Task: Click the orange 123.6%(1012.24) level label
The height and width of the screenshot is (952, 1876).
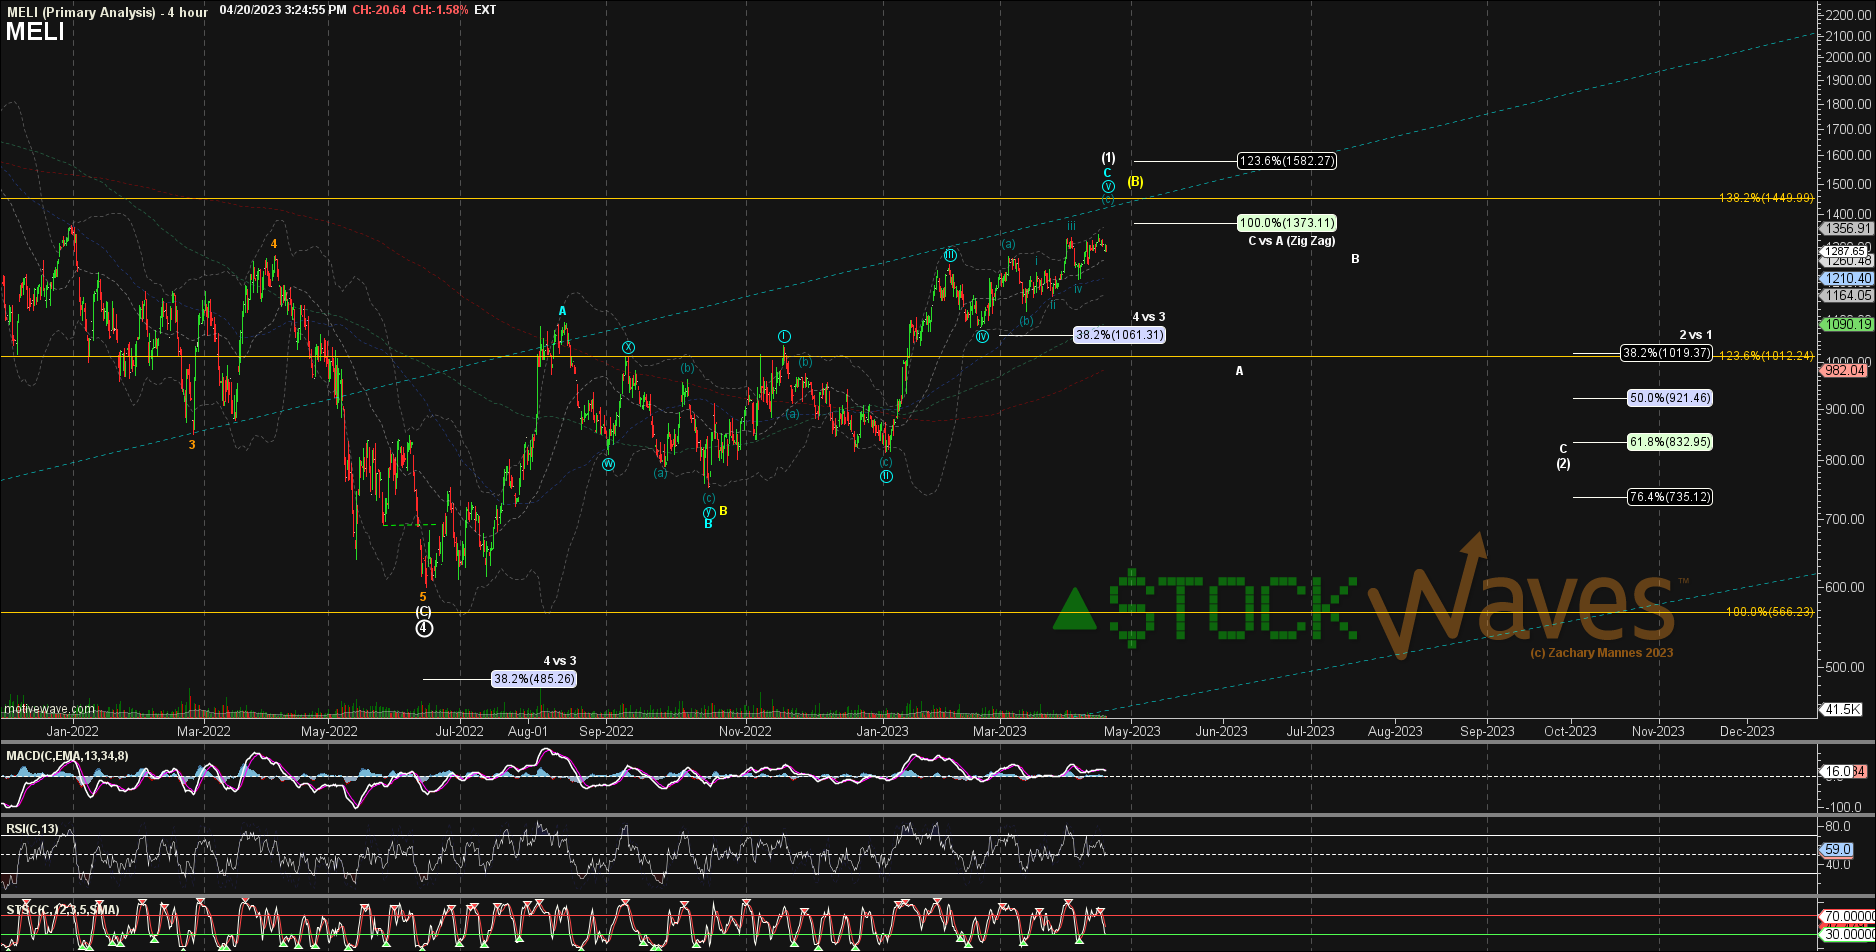Action: coord(1766,356)
